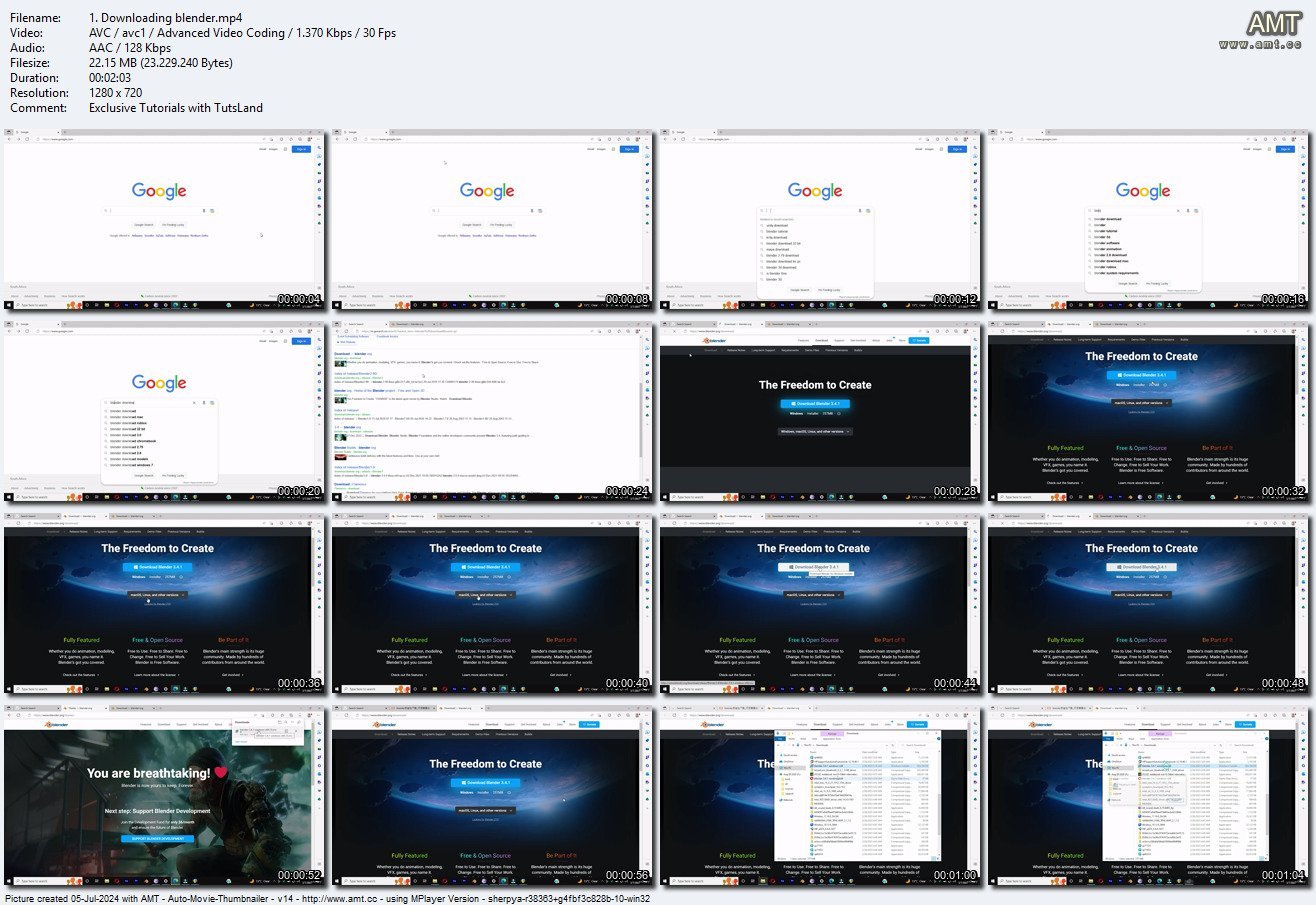Click the red heart in the 00:00:52 frame
The image size is (1316, 905).
click(221, 772)
